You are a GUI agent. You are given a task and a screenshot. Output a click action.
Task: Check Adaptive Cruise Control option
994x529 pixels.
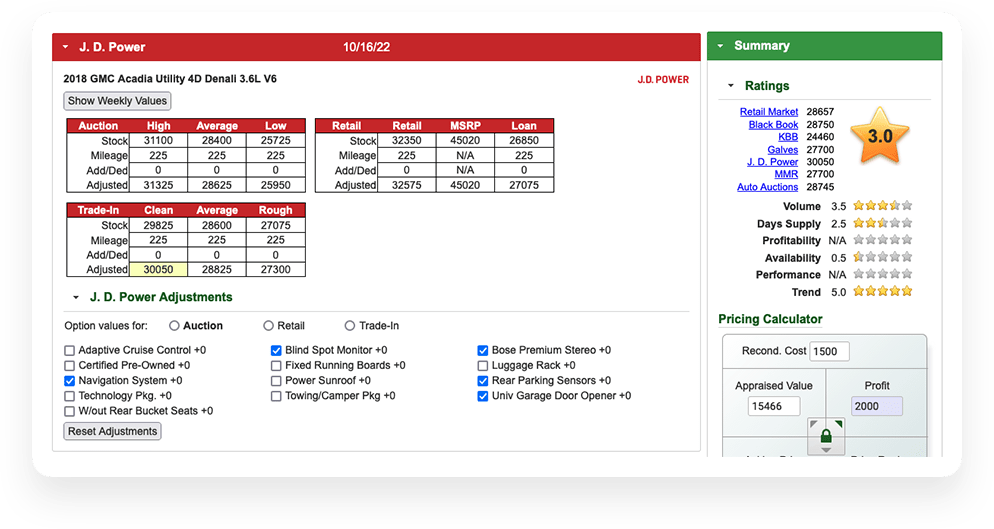pyautogui.click(x=70, y=350)
